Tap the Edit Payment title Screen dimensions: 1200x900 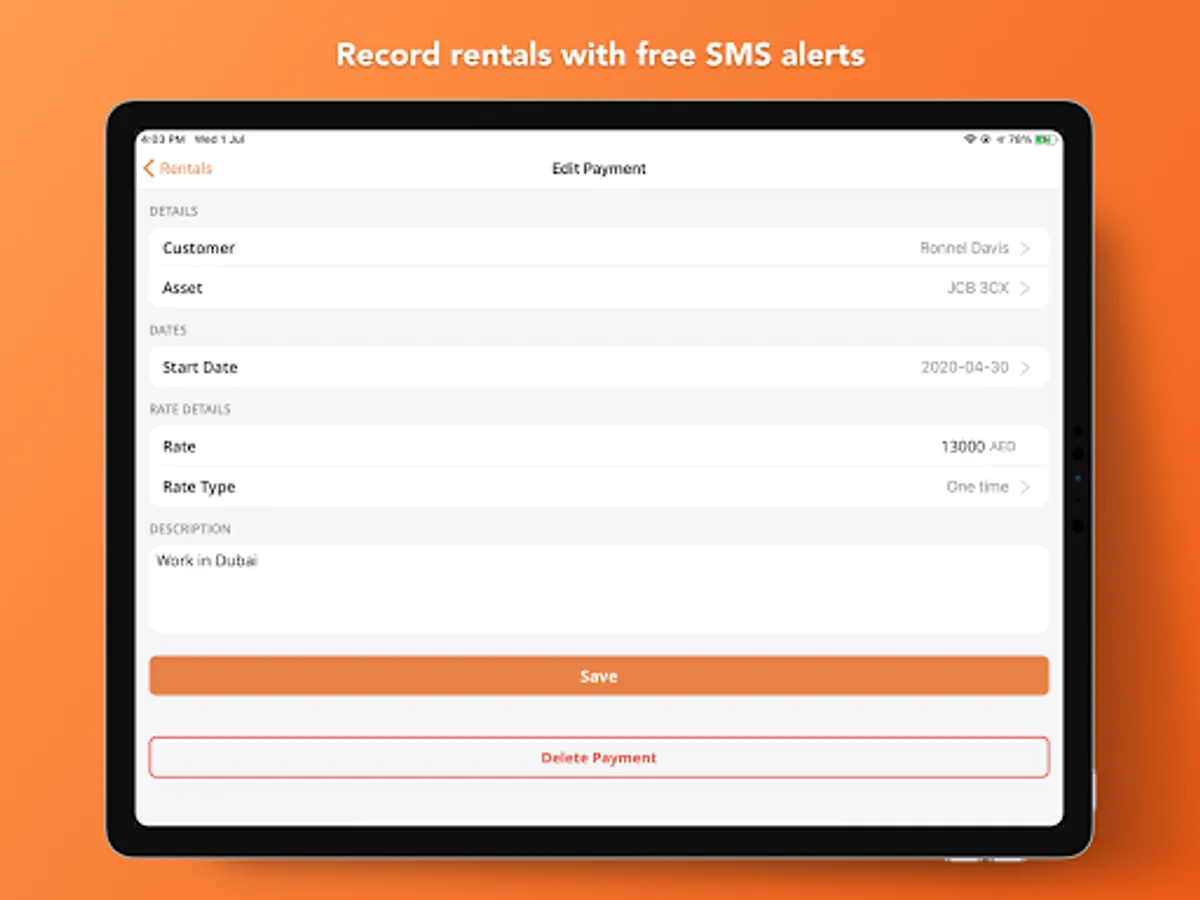pos(599,169)
